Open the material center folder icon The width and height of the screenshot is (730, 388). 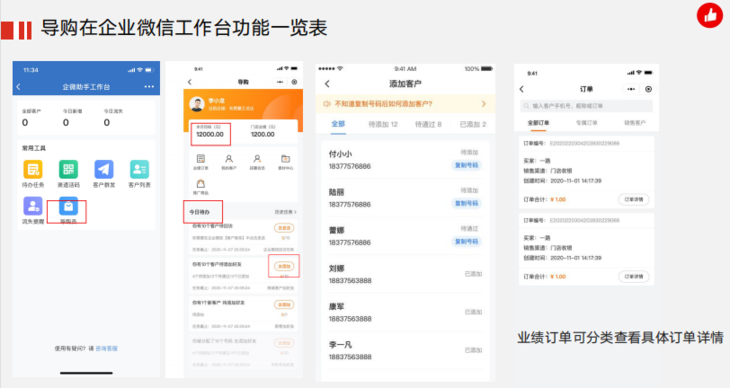285,159
